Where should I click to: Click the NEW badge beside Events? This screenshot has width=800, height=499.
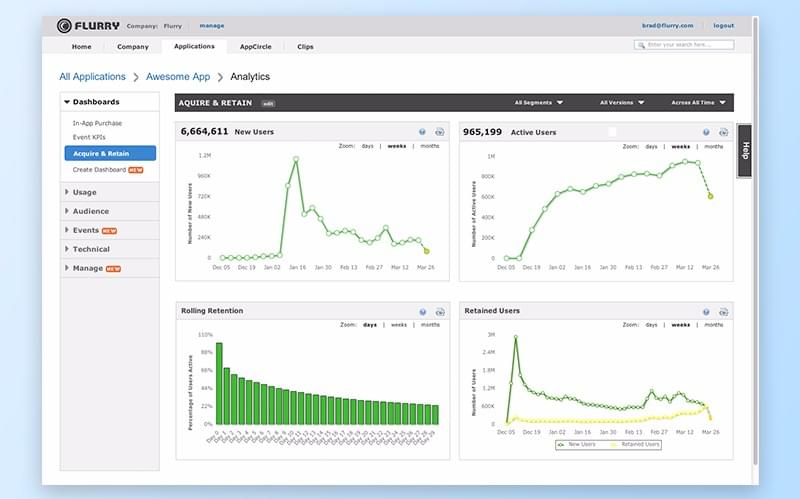click(x=109, y=231)
